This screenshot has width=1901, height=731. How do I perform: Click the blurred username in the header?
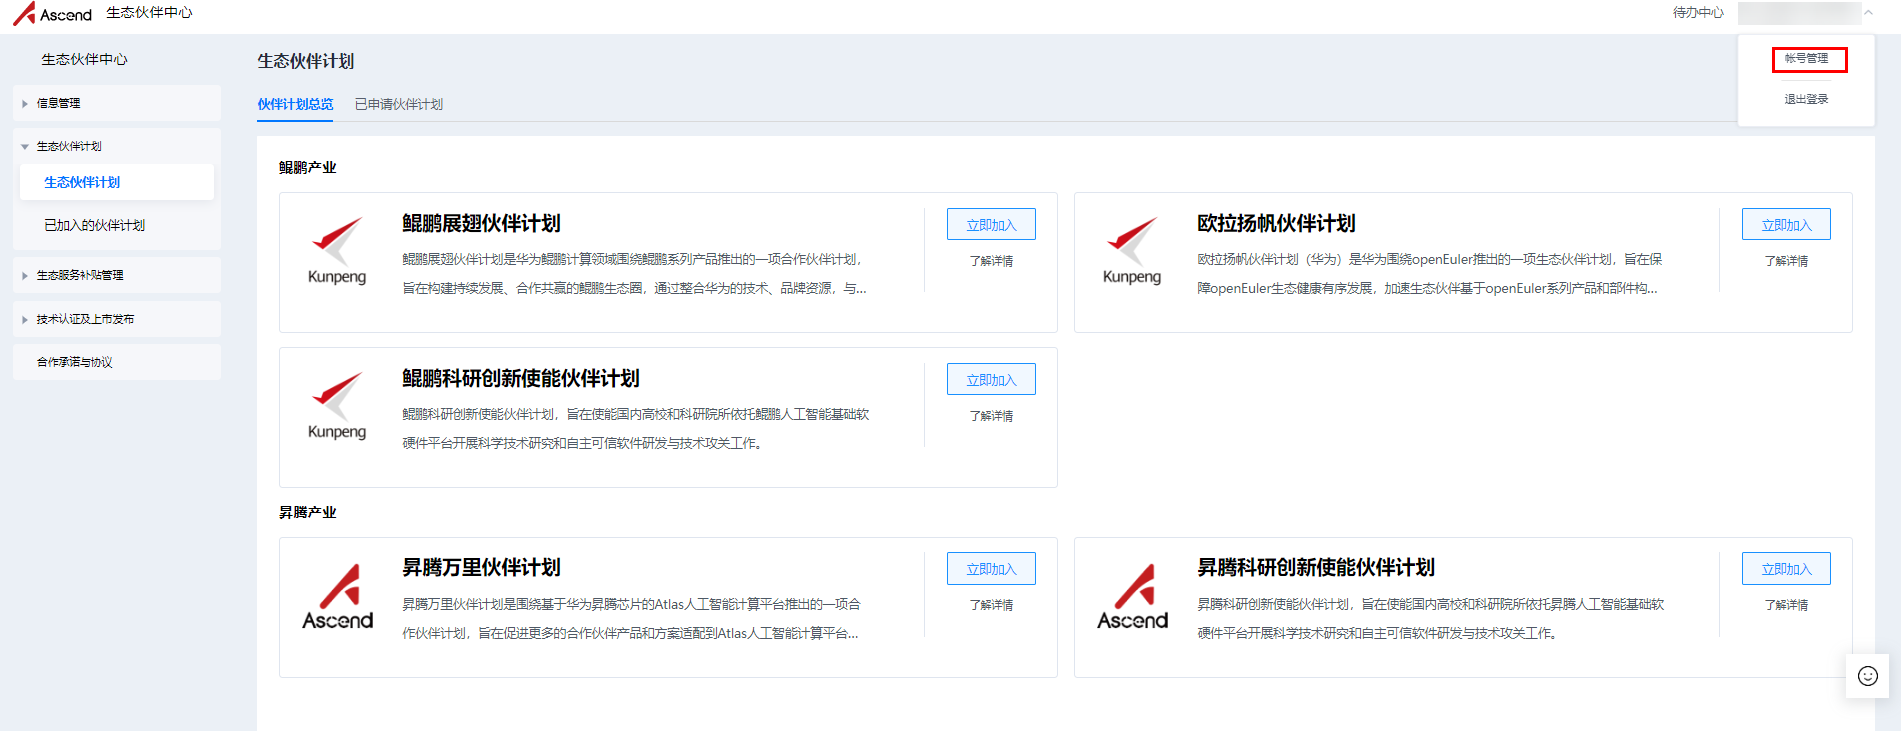[1798, 13]
